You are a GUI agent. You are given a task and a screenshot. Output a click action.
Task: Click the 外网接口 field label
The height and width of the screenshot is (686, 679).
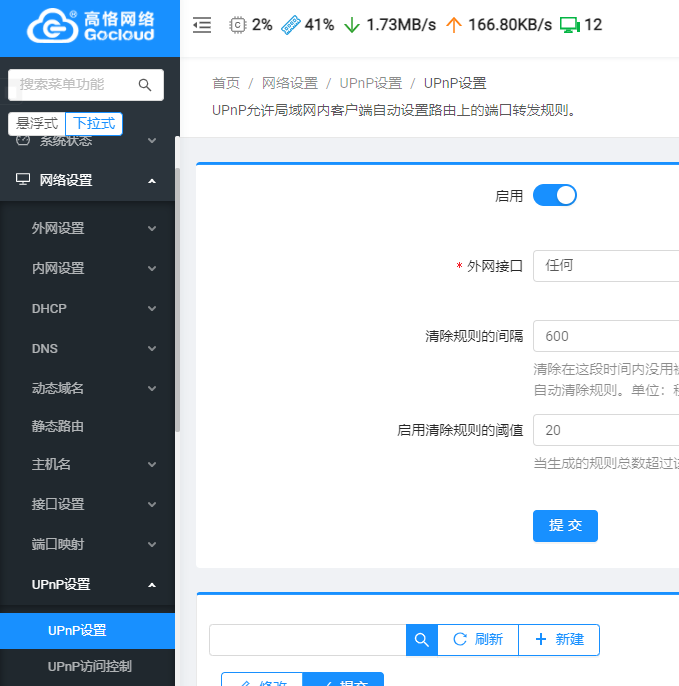pos(495,266)
